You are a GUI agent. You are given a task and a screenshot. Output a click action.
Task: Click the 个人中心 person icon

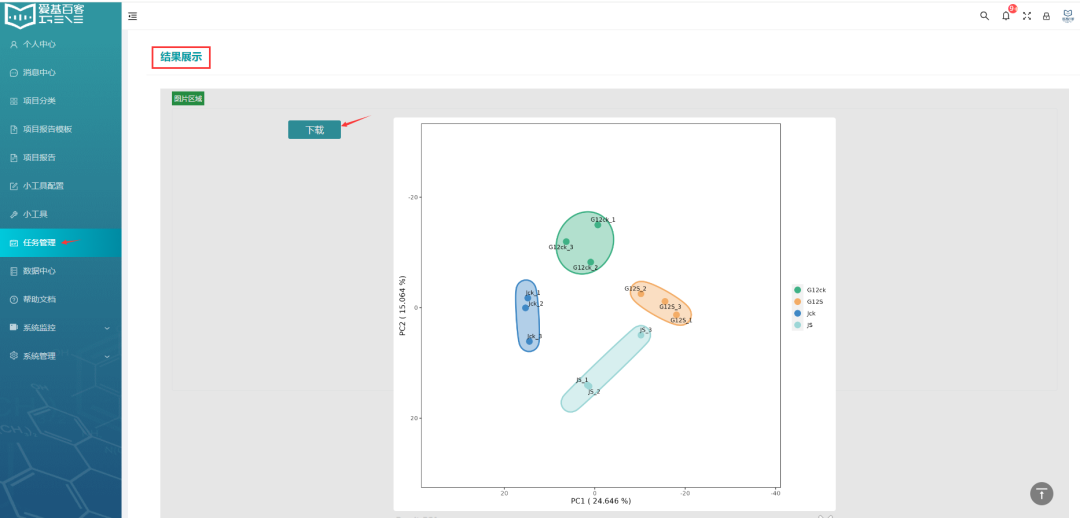14,44
